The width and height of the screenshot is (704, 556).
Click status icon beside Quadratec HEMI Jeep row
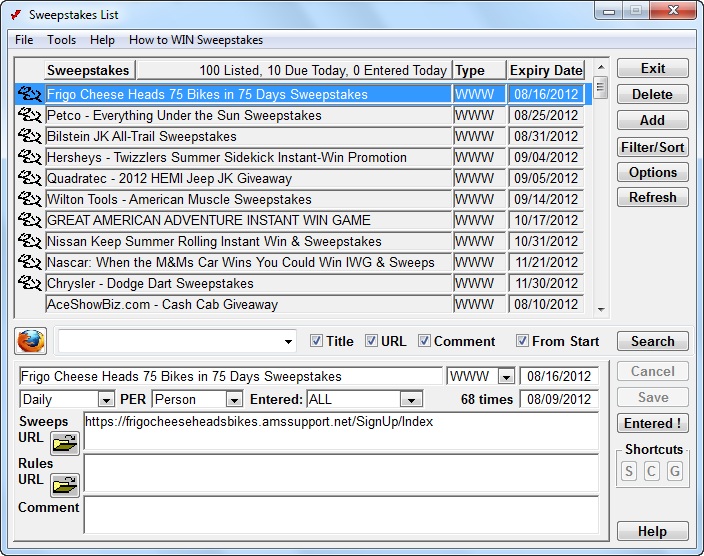[x=30, y=178]
